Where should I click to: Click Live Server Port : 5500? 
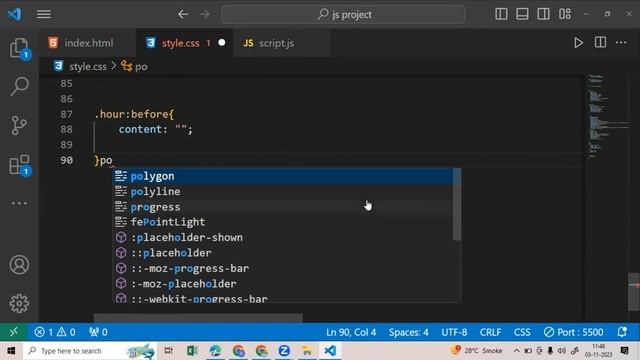click(x=573, y=332)
